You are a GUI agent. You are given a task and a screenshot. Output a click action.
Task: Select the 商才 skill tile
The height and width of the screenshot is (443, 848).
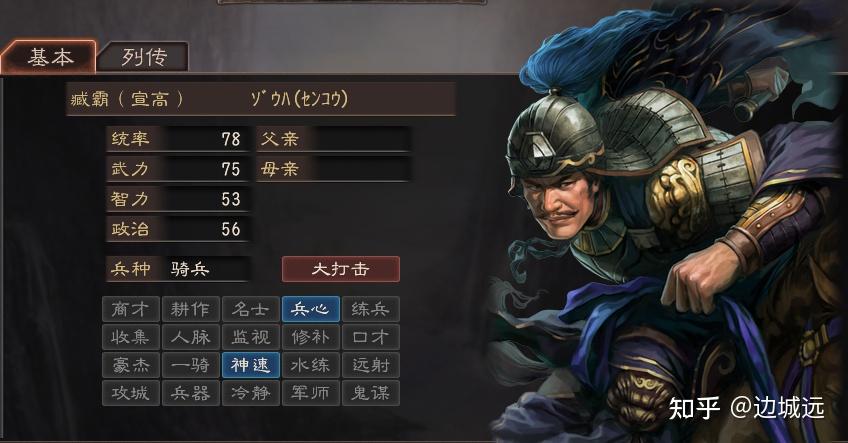pyautogui.click(x=131, y=309)
